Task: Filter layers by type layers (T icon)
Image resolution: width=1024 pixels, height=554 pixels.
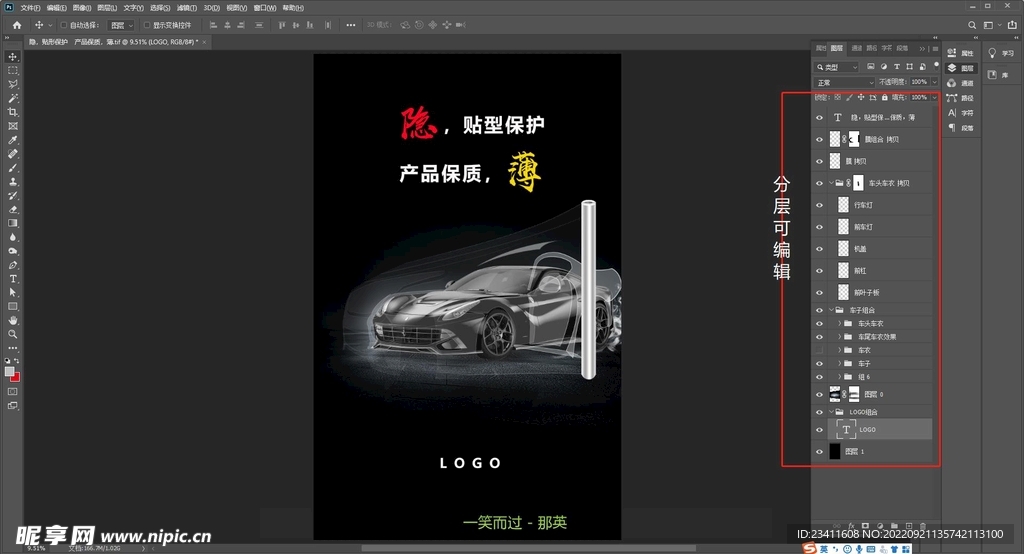Action: tap(897, 67)
